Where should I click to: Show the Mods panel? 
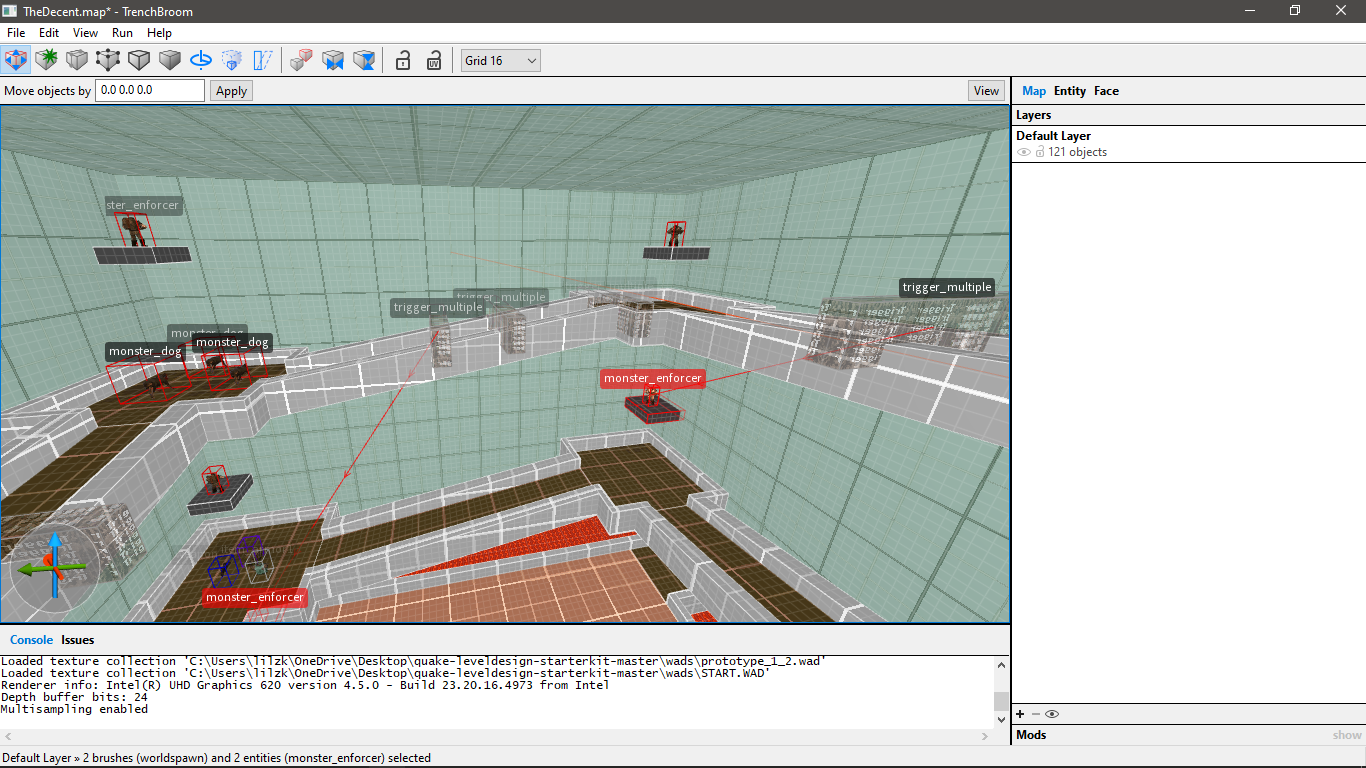[1347, 735]
